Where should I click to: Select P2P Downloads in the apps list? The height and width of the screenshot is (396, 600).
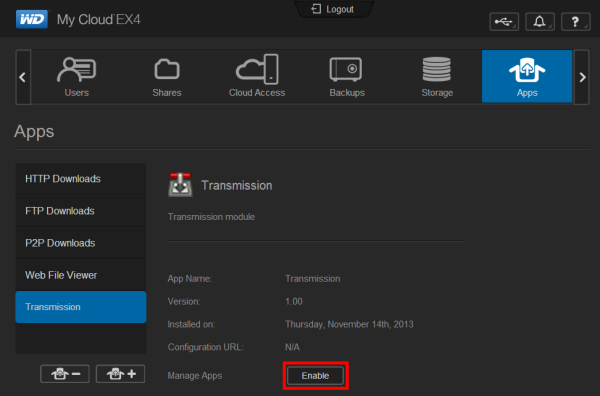[x=81, y=243]
